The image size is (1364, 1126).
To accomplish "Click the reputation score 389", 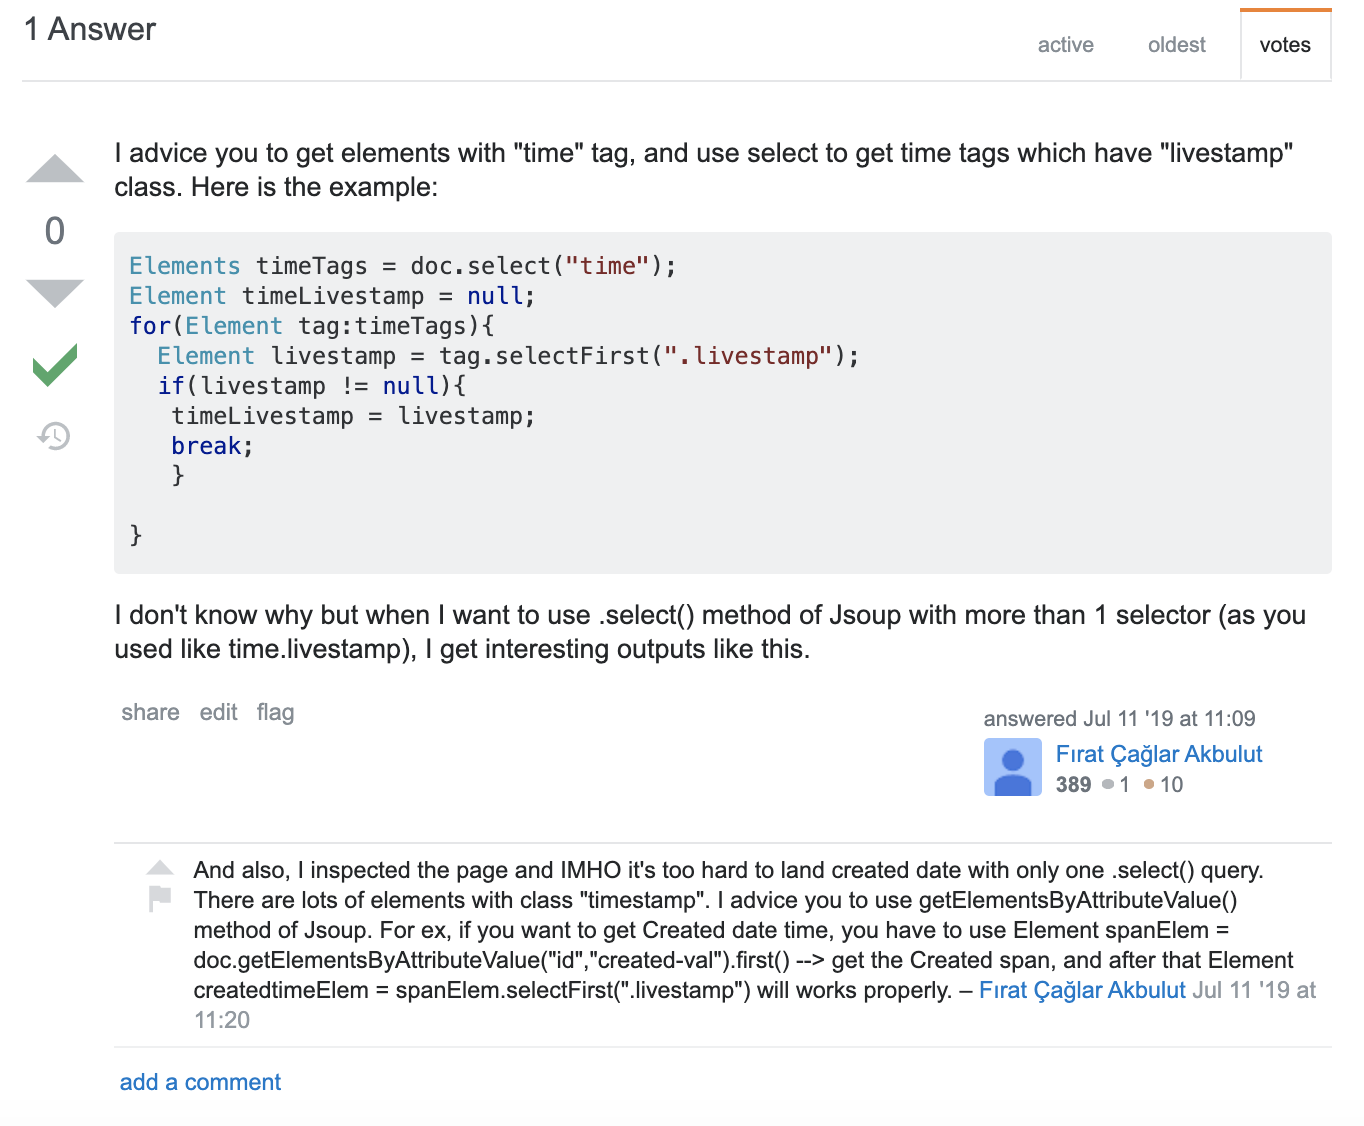I will [x=1073, y=785].
